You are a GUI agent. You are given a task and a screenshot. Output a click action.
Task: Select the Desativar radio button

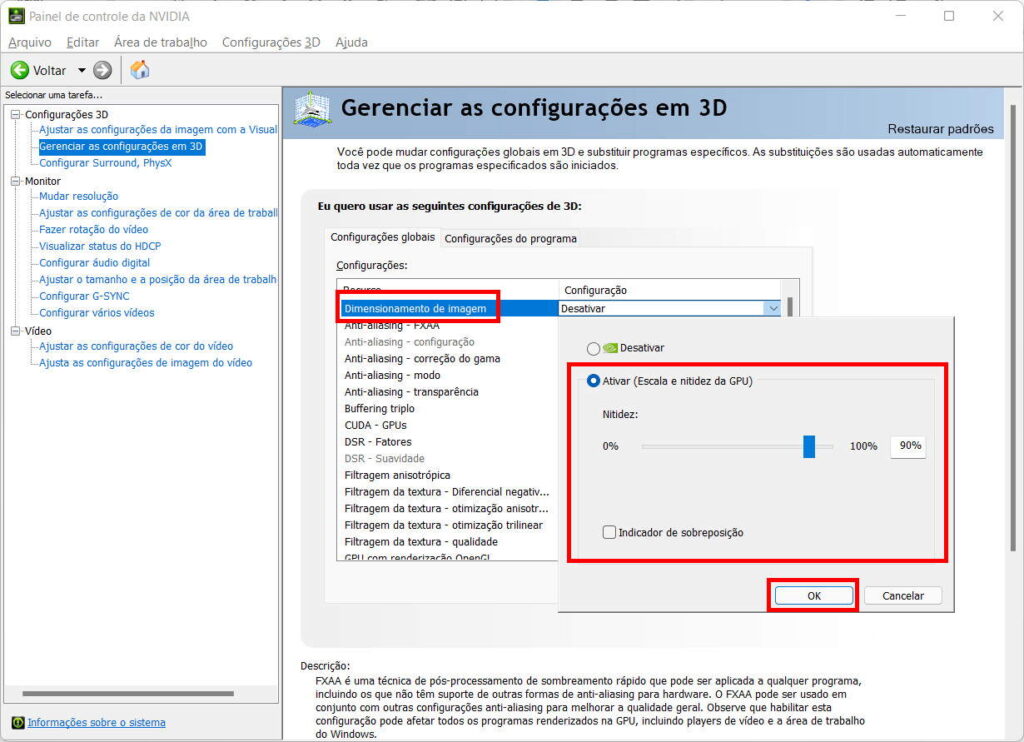[x=594, y=348]
